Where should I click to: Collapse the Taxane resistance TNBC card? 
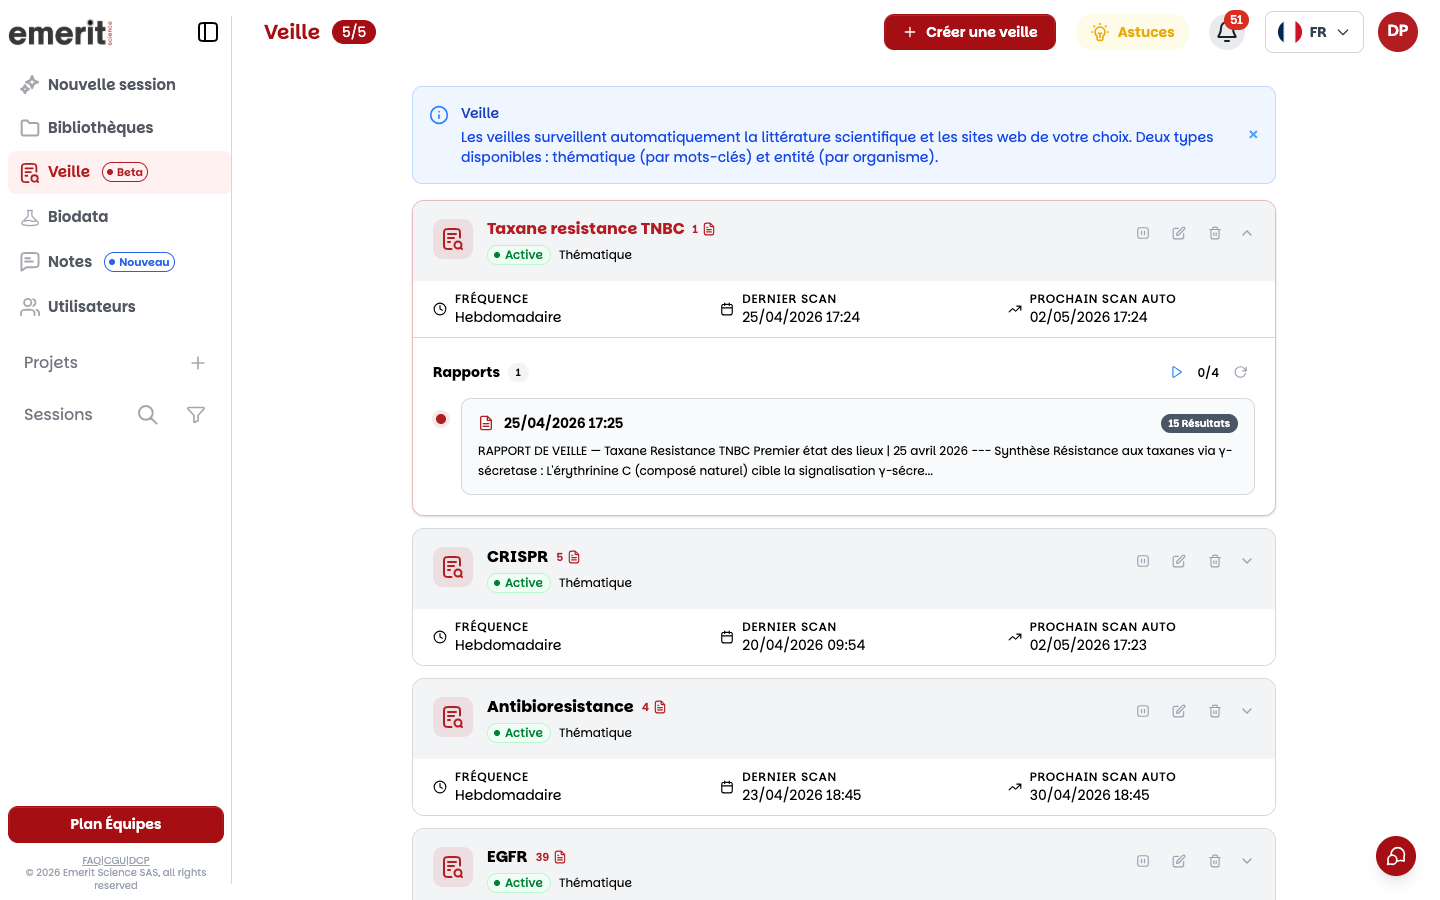coord(1247,233)
